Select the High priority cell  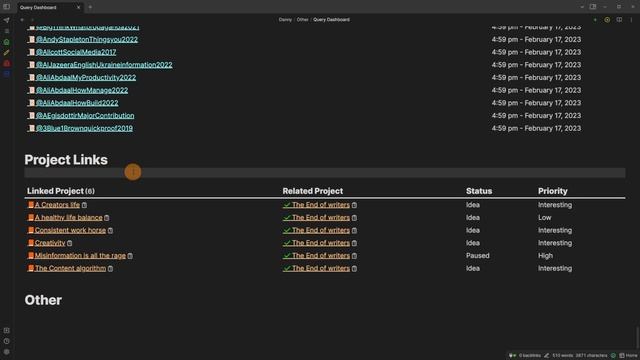click(x=545, y=256)
